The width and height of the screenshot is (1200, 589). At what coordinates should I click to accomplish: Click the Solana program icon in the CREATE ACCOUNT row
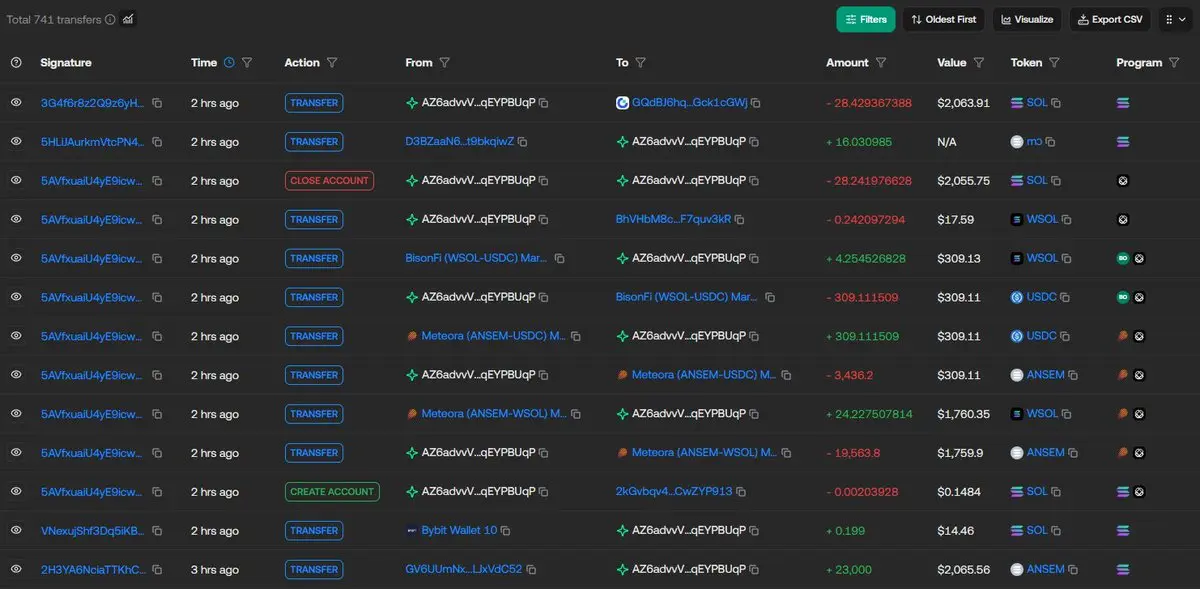pyautogui.click(x=1123, y=491)
